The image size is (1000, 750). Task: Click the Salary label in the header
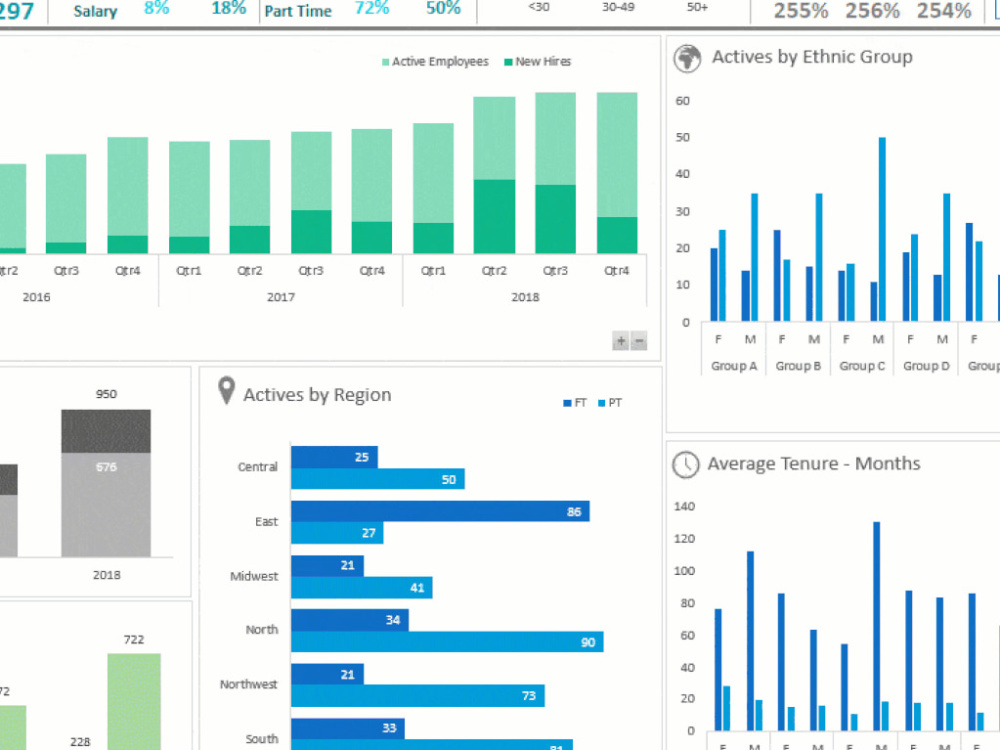click(x=95, y=11)
